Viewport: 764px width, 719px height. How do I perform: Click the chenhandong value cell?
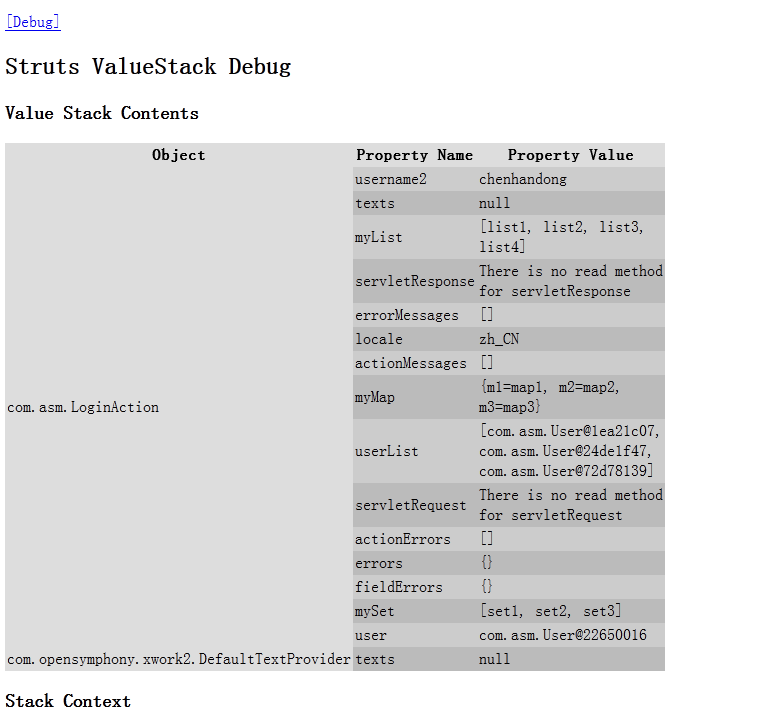click(523, 179)
